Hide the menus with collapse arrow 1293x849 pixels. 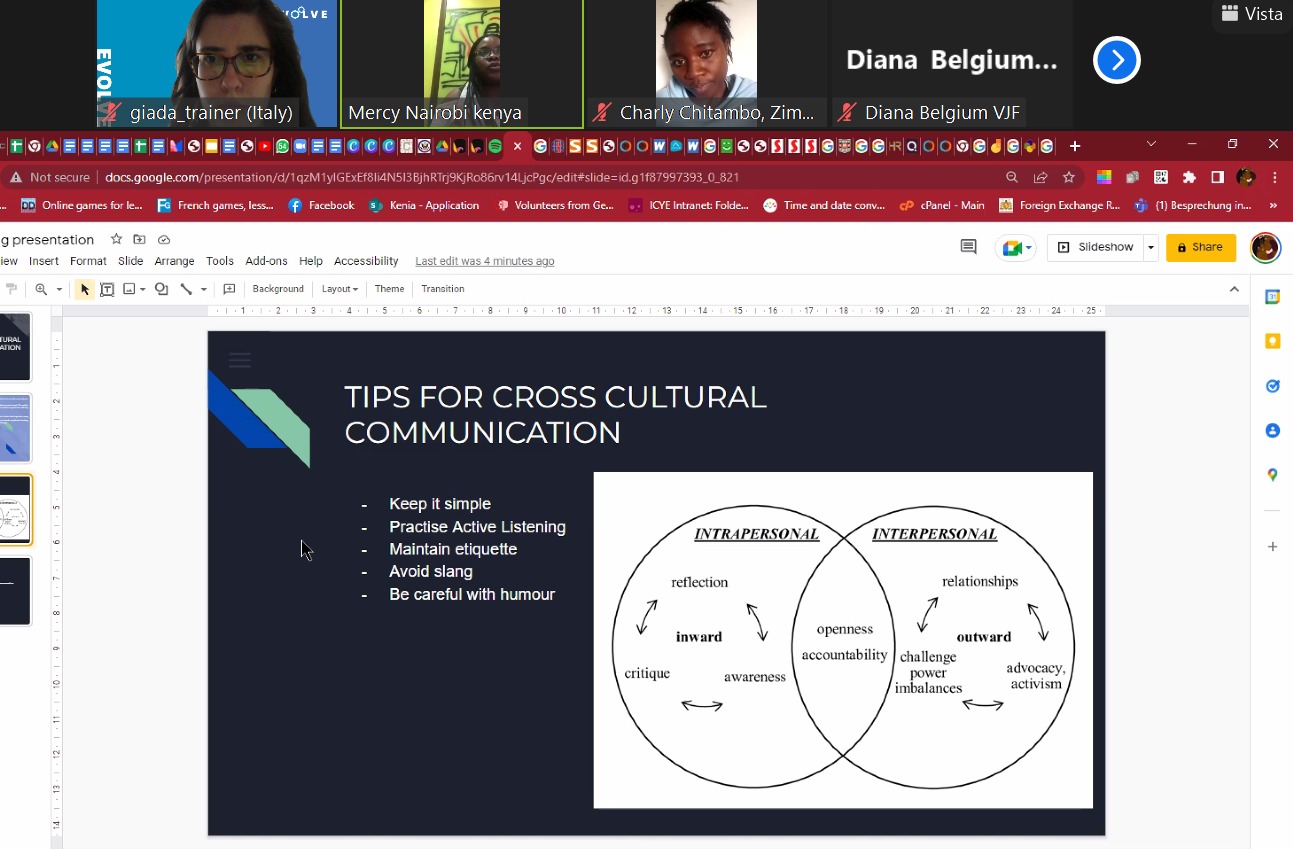1234,289
